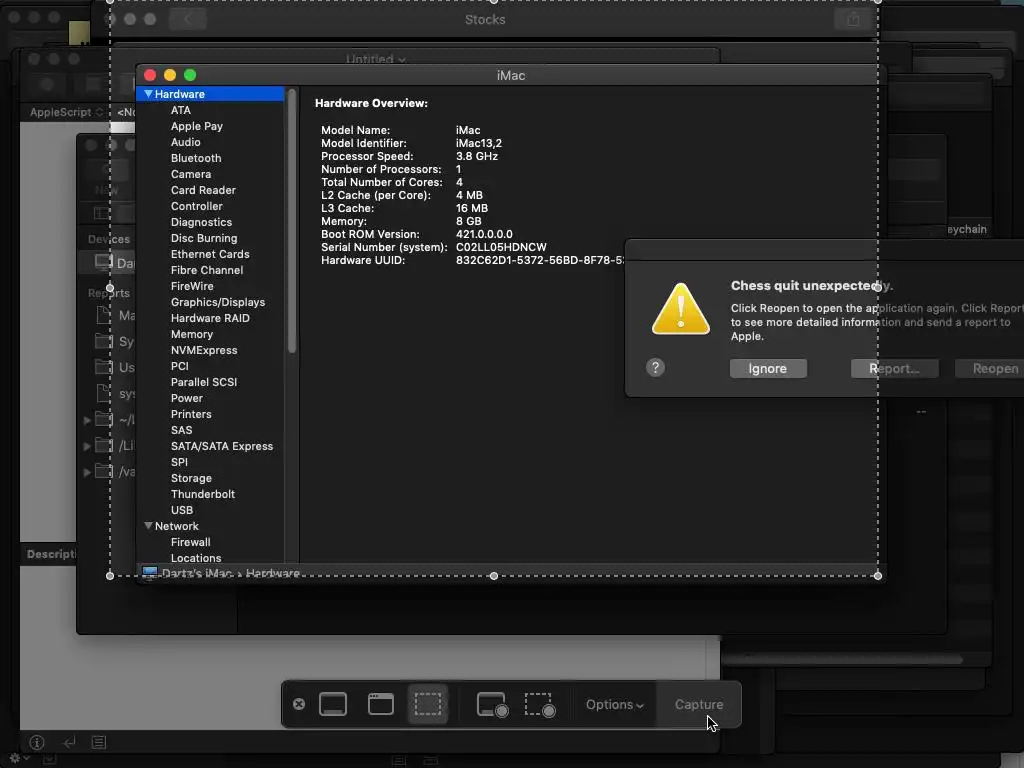Open the AppleScript language dropdown in Script Editor
The width and height of the screenshot is (1024, 768).
(x=66, y=112)
